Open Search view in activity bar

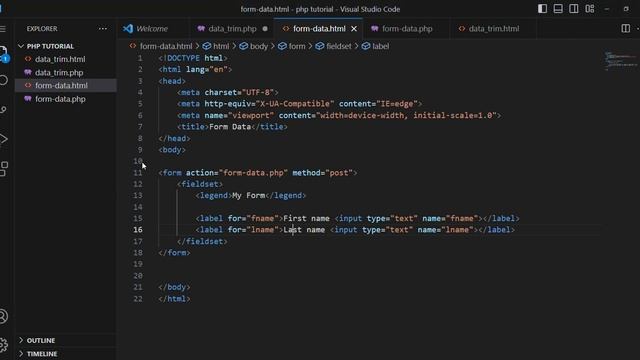coord(3,80)
